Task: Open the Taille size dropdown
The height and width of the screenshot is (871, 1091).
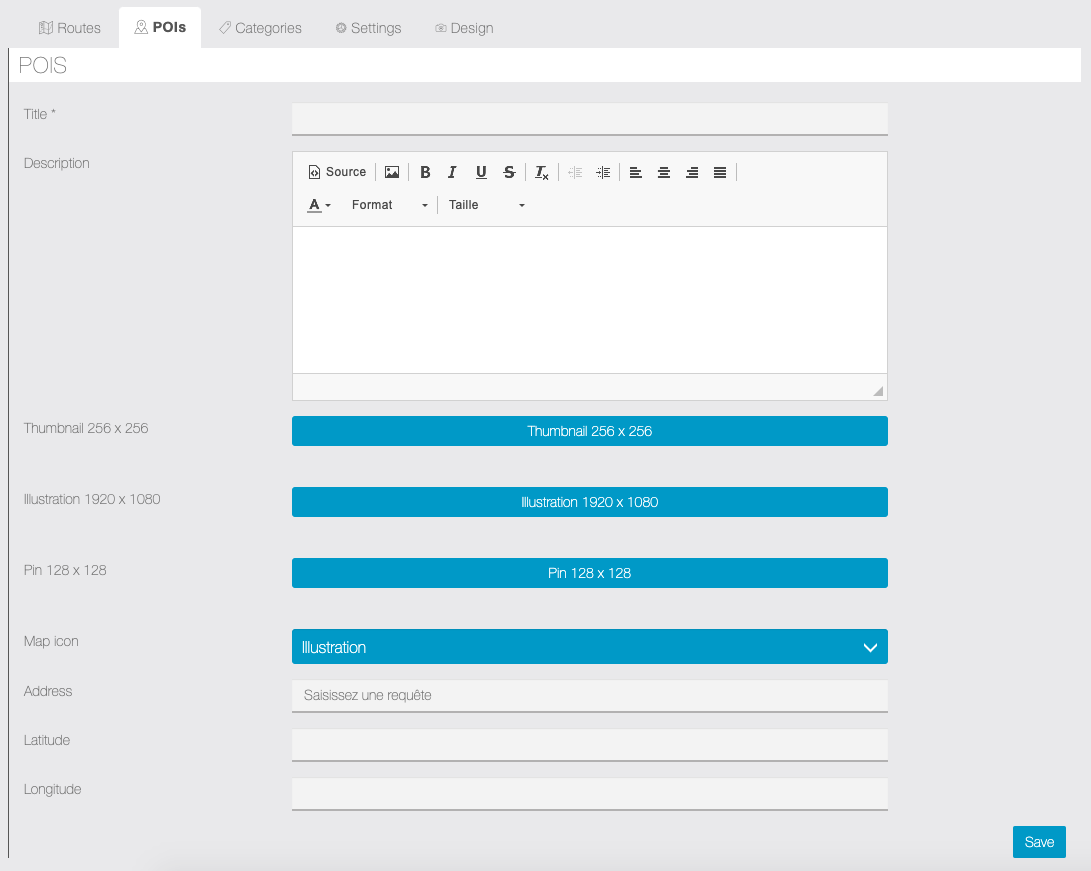Action: pyautogui.click(x=486, y=205)
